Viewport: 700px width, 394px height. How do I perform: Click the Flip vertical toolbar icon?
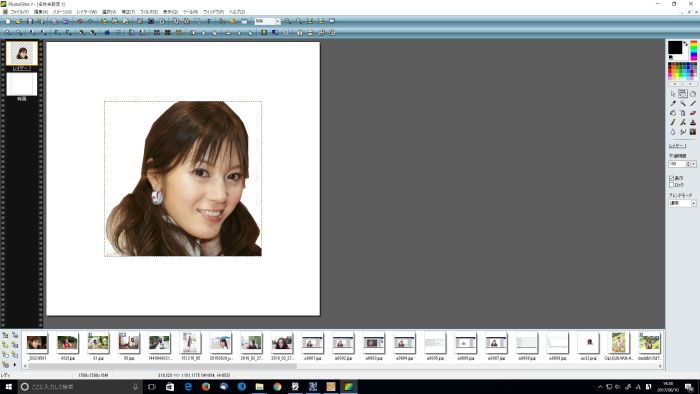tap(310, 33)
